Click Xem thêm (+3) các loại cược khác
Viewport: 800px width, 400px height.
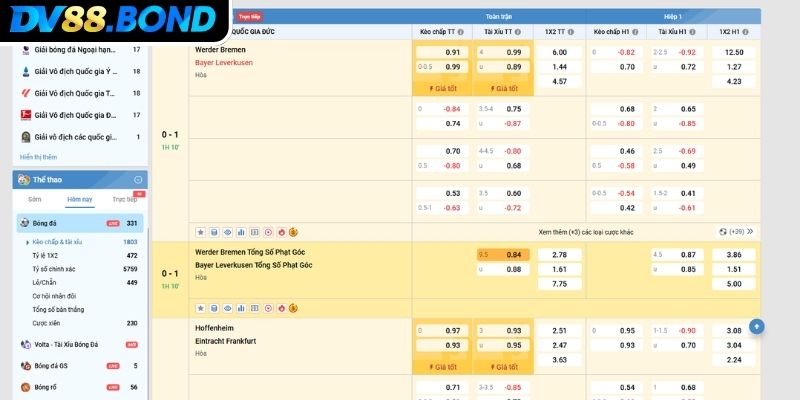pyautogui.click(x=585, y=231)
